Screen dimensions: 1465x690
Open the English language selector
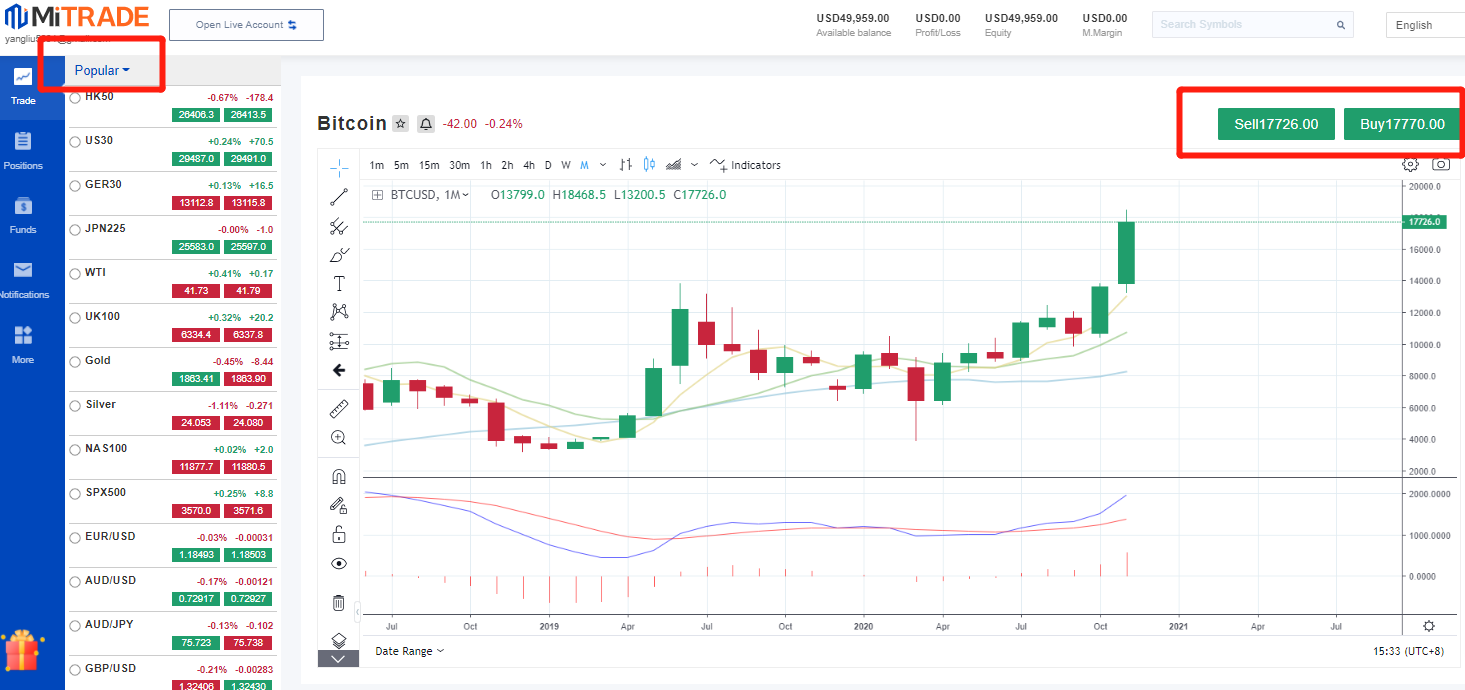click(1422, 25)
